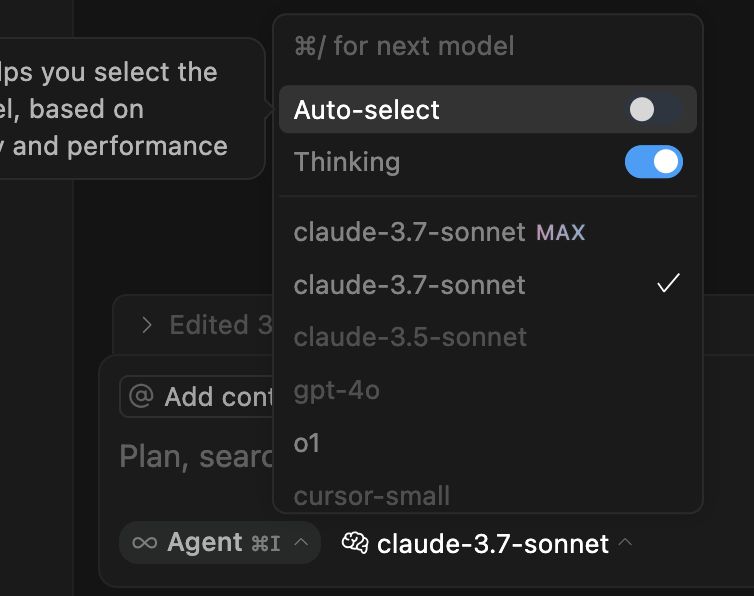Image resolution: width=754 pixels, height=596 pixels.
Task: Open the Agent mode dropdown caret
Action: tap(302, 543)
